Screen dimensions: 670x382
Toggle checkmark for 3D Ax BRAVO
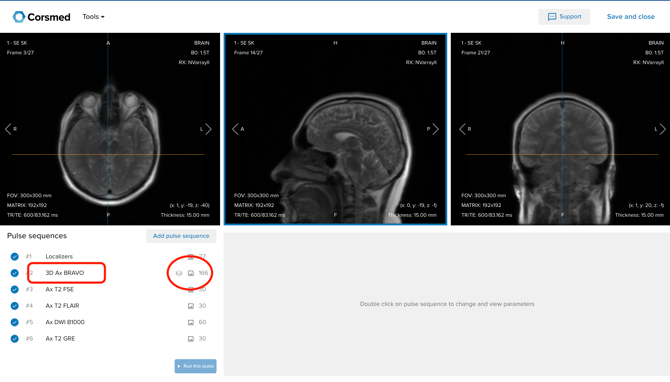click(x=15, y=273)
